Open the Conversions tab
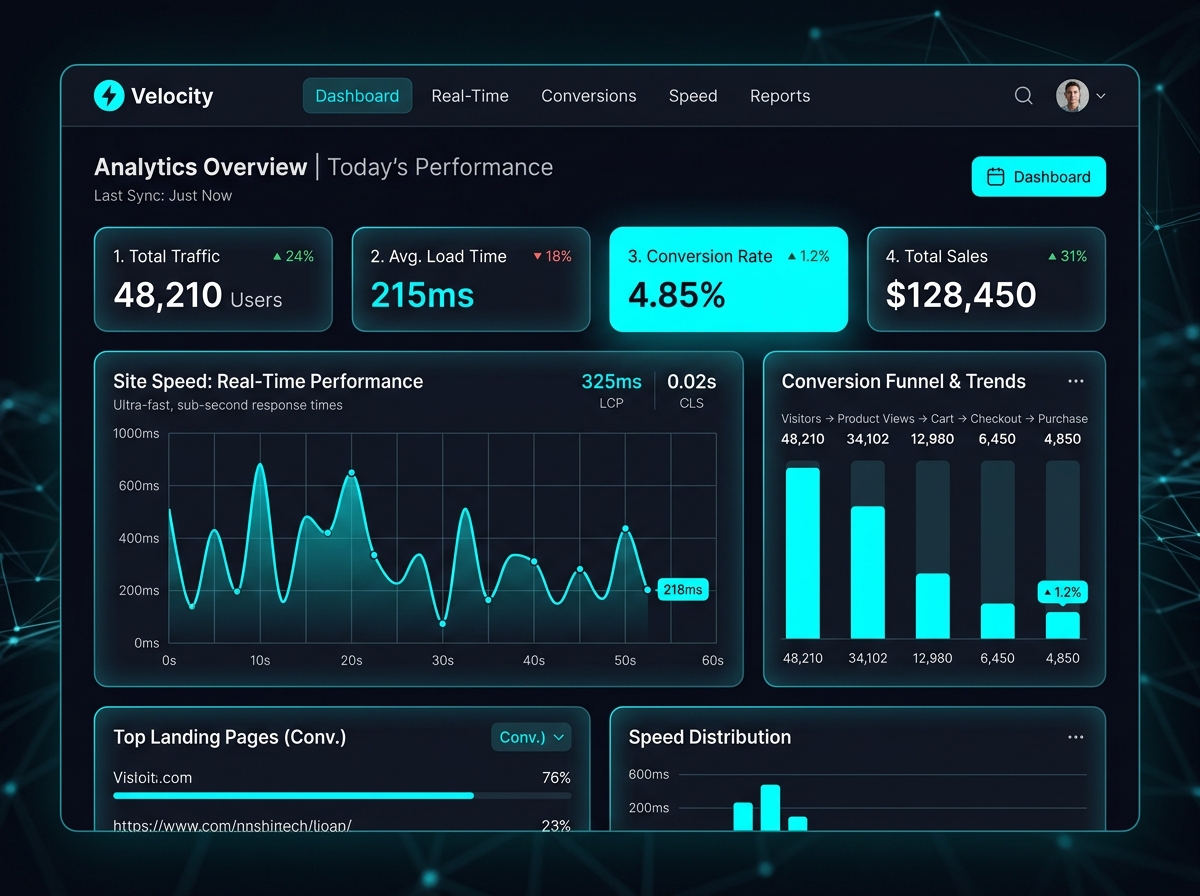Screen dimensions: 1200x896 pyautogui.click(x=589, y=96)
